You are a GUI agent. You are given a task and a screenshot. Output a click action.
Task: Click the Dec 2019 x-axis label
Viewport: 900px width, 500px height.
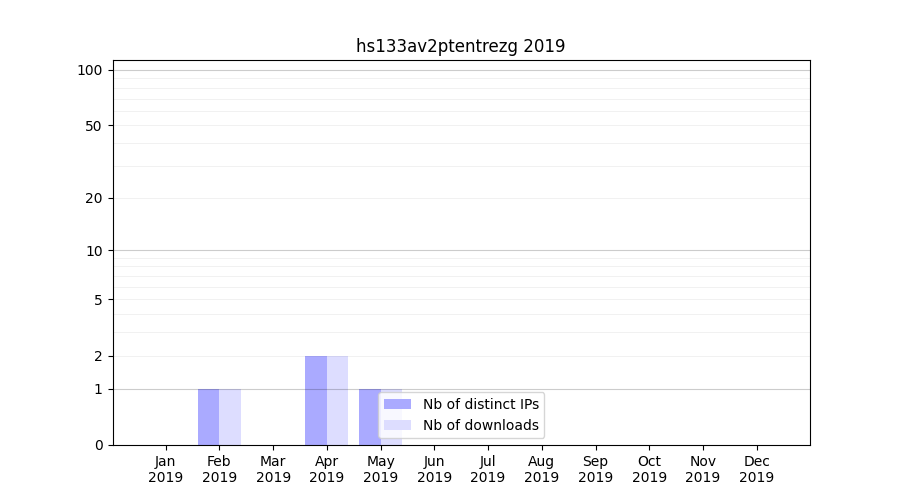coord(756,469)
